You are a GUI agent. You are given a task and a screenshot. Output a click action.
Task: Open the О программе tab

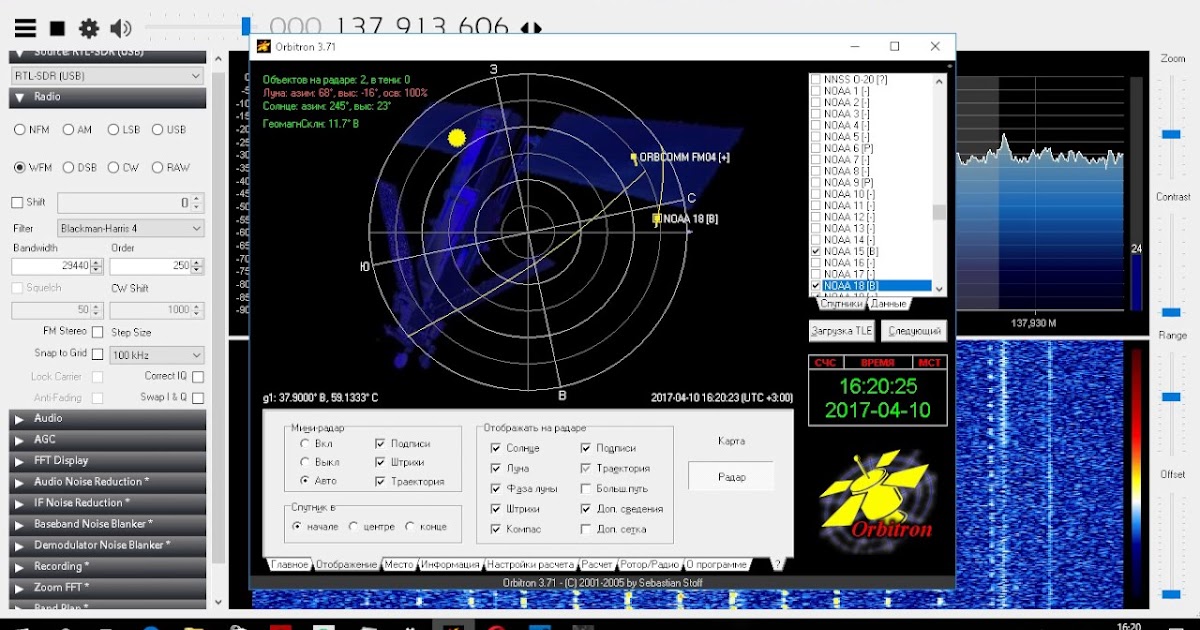point(716,565)
